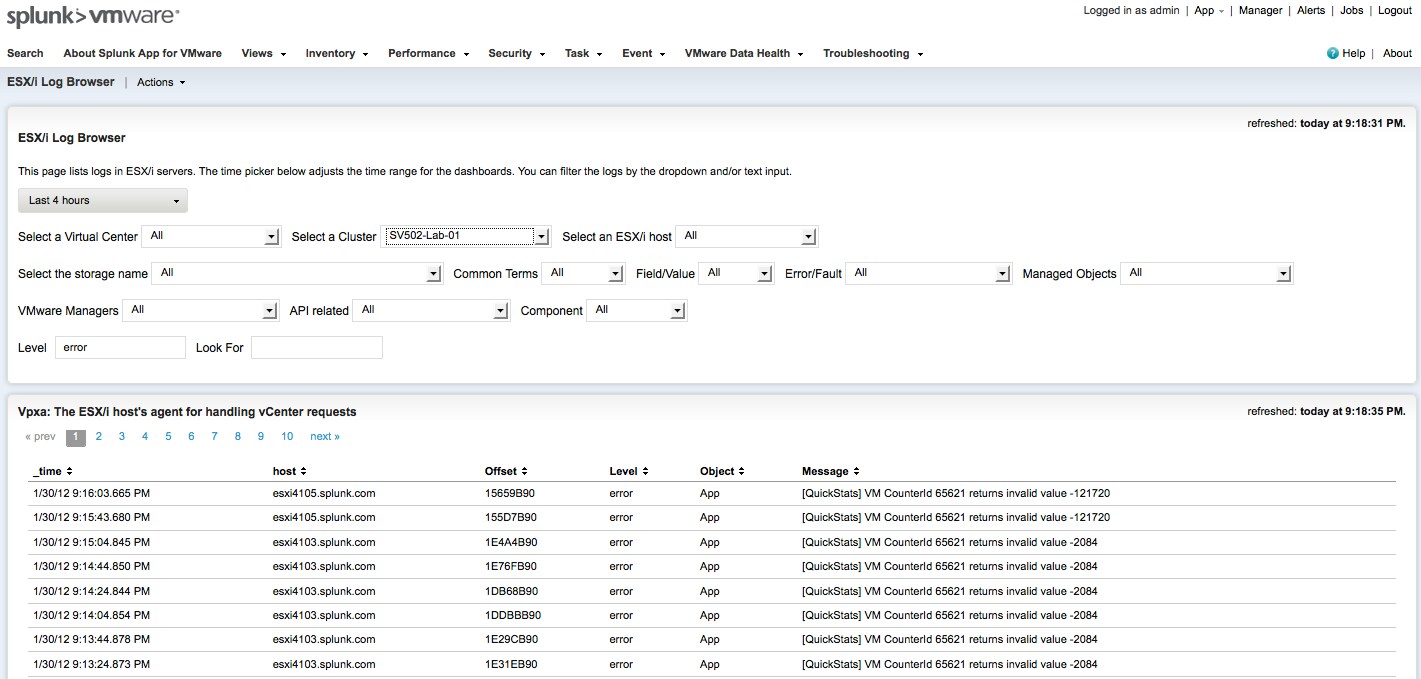Click offset value 1E4A4B90
Image resolution: width=1421 pixels, height=679 pixels.
(x=511, y=542)
